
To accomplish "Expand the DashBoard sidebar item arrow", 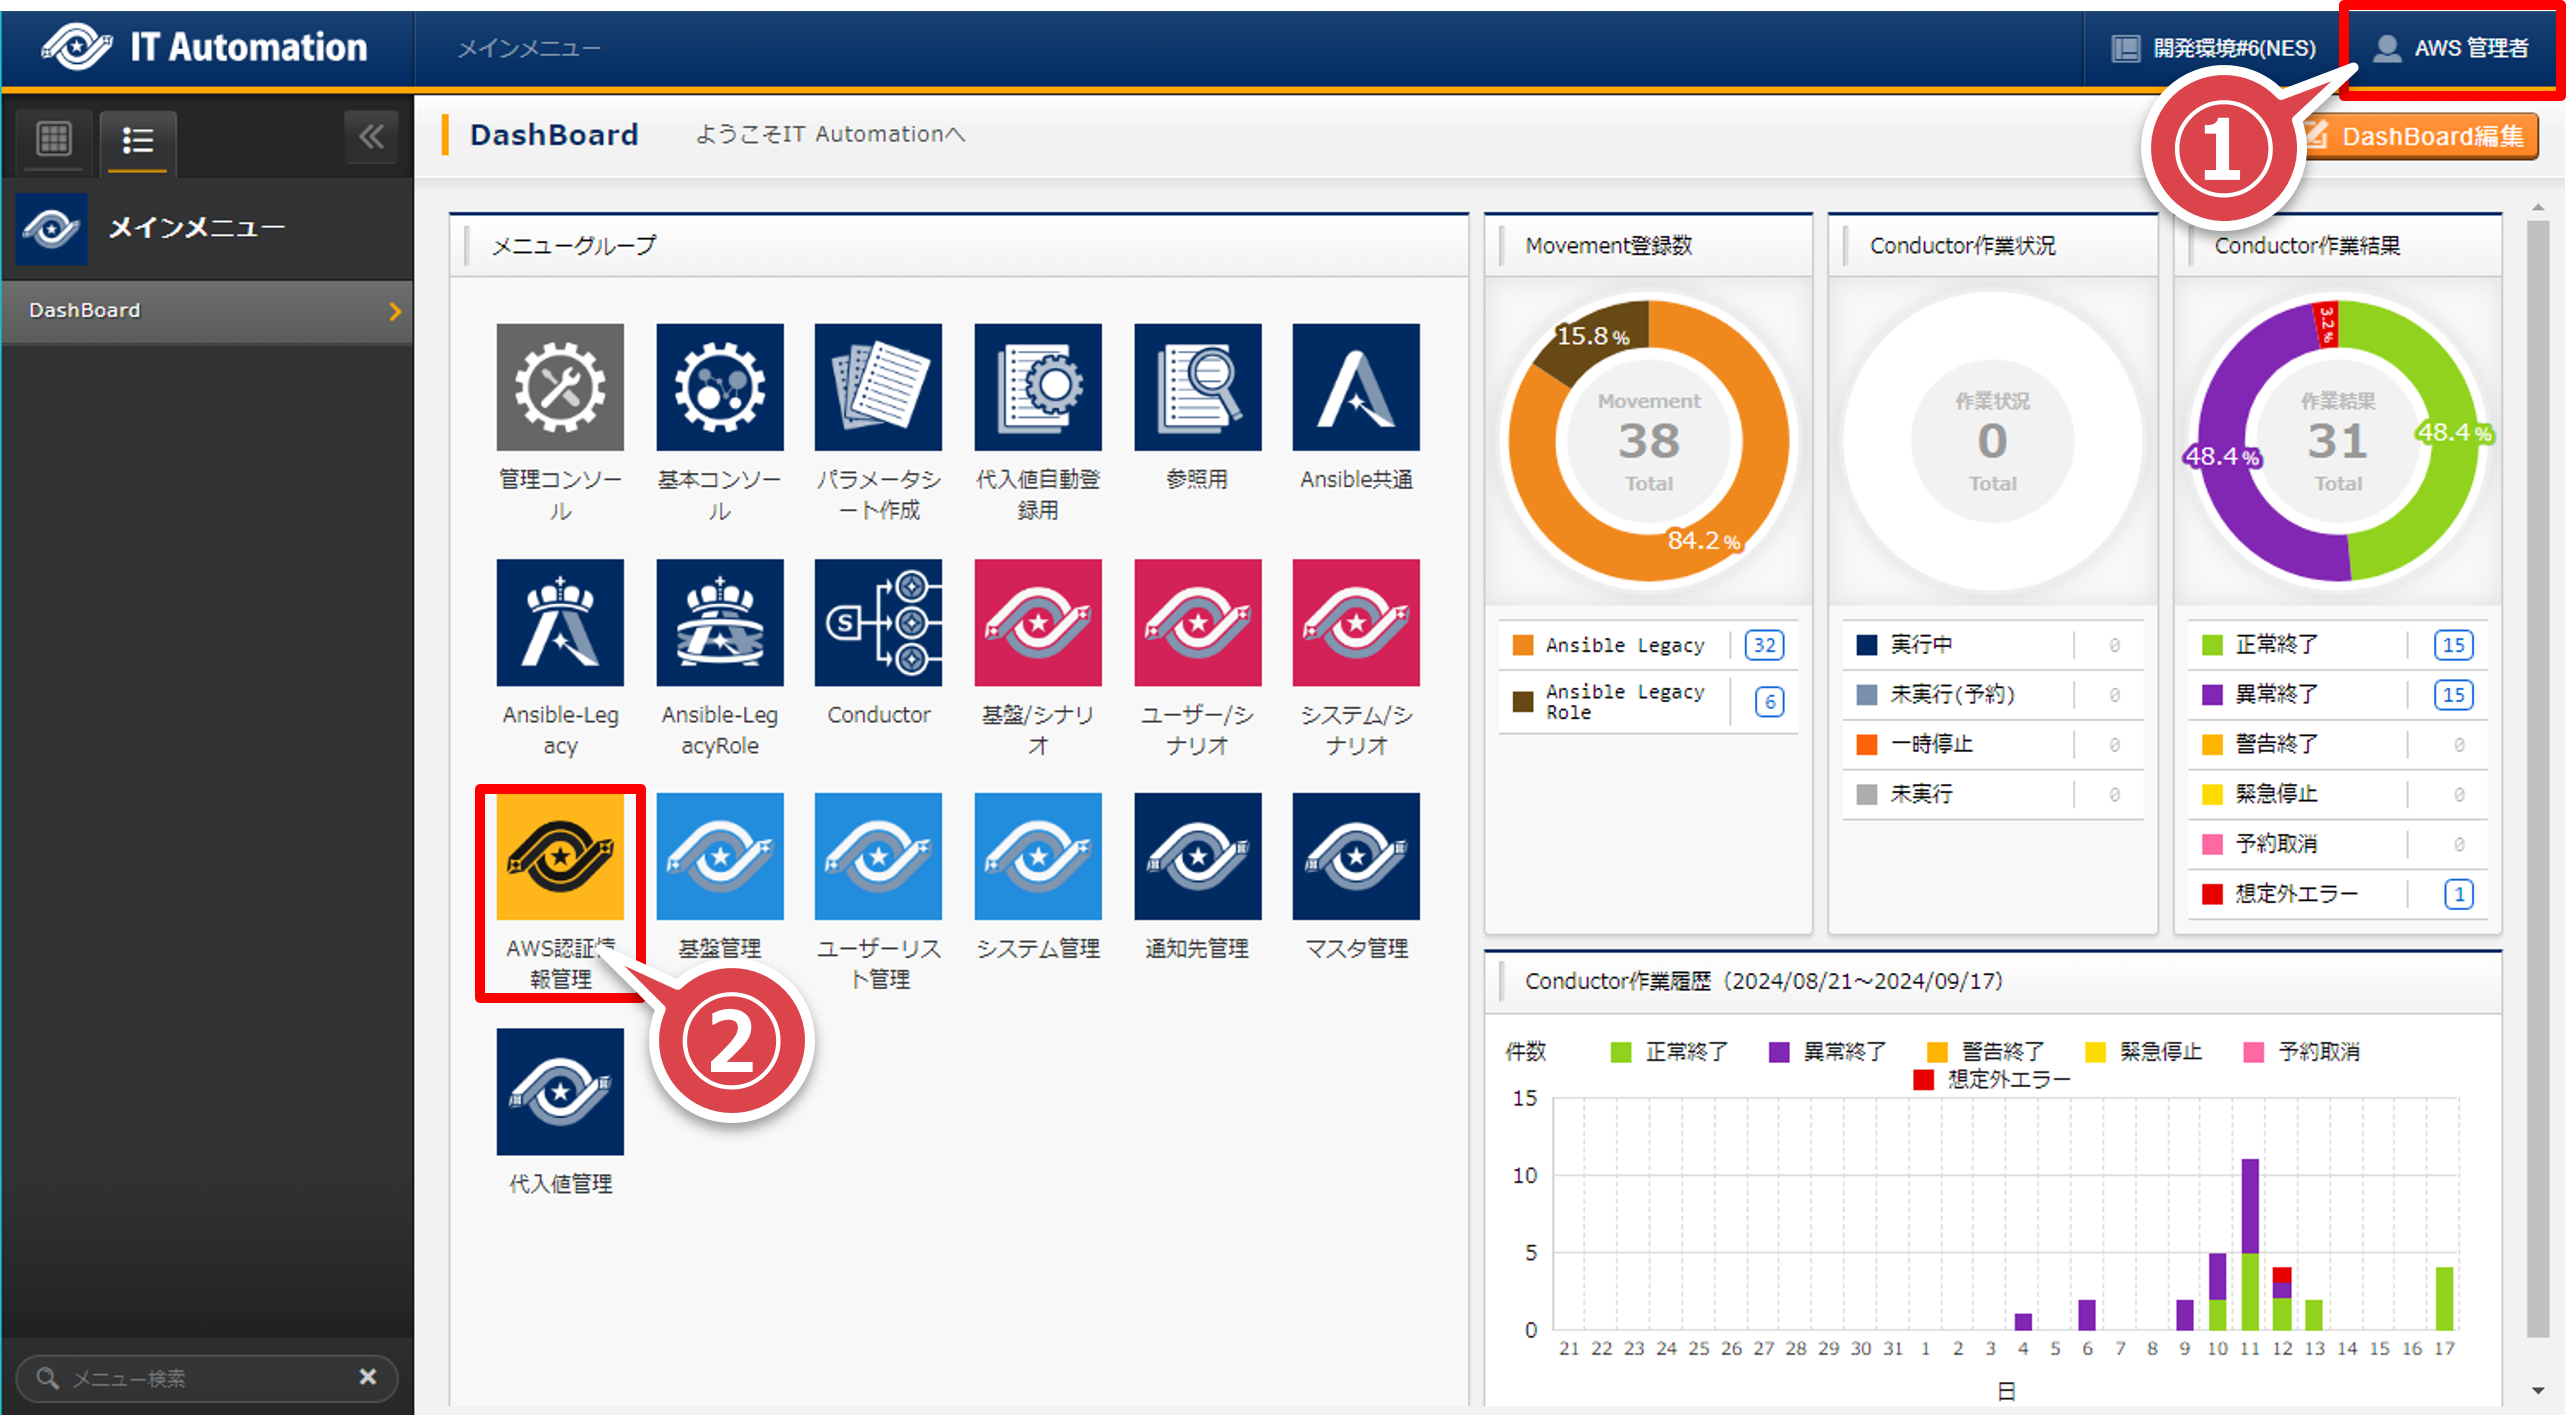I will click(395, 311).
